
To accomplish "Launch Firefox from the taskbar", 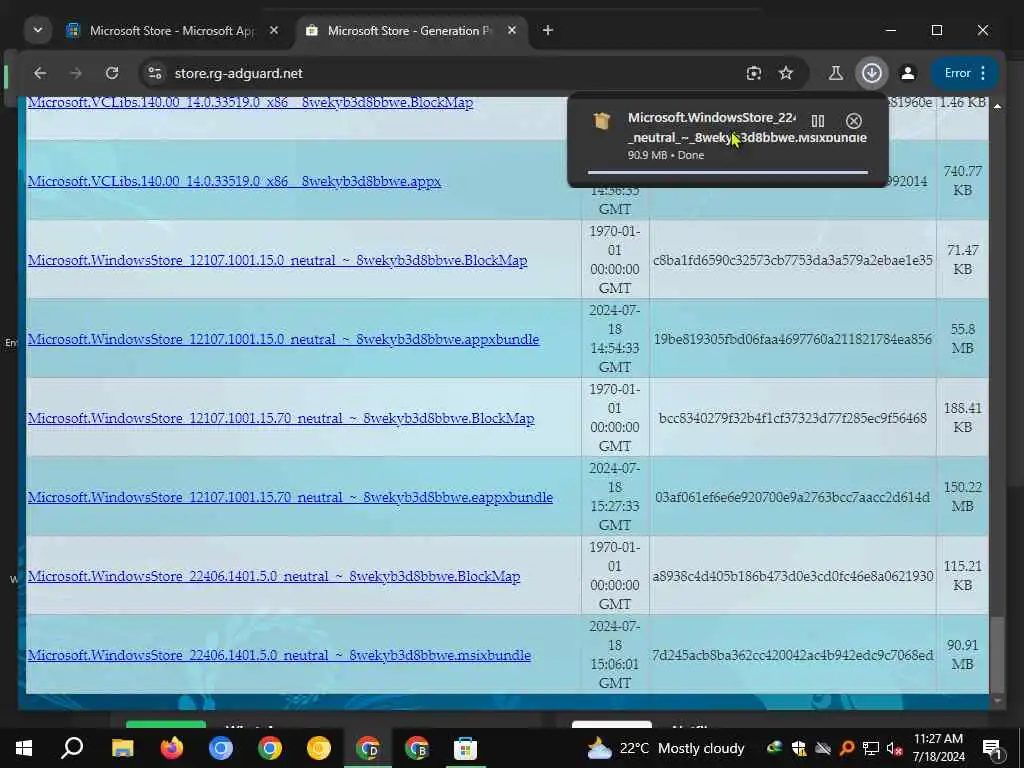I will point(172,748).
